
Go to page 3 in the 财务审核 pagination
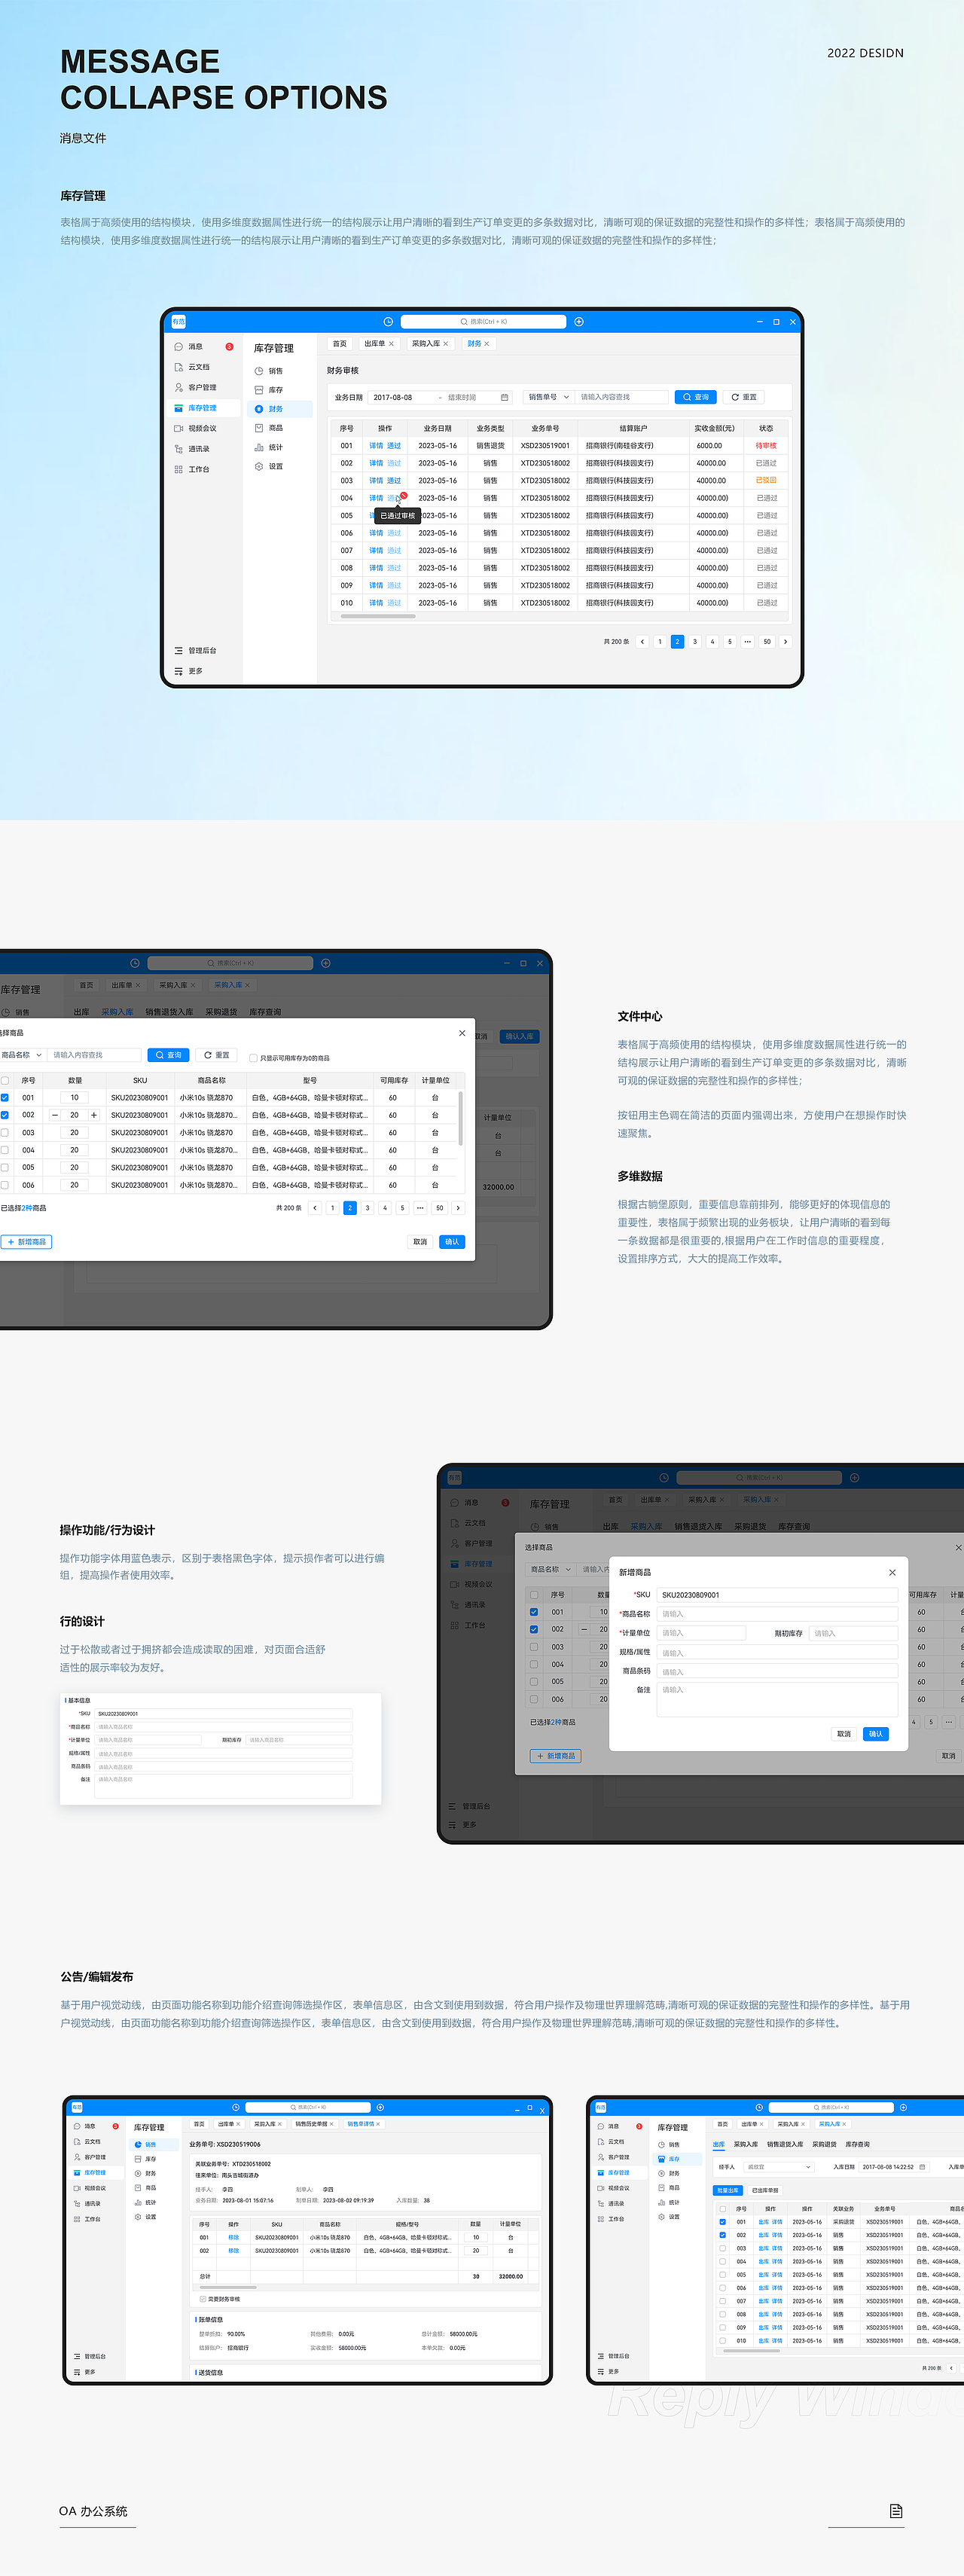pos(695,642)
